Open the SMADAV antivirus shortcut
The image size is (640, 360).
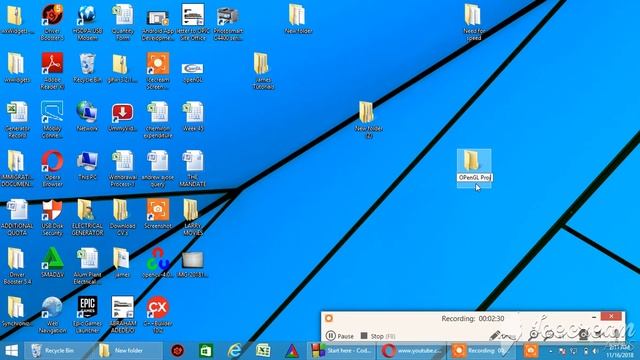52,263
